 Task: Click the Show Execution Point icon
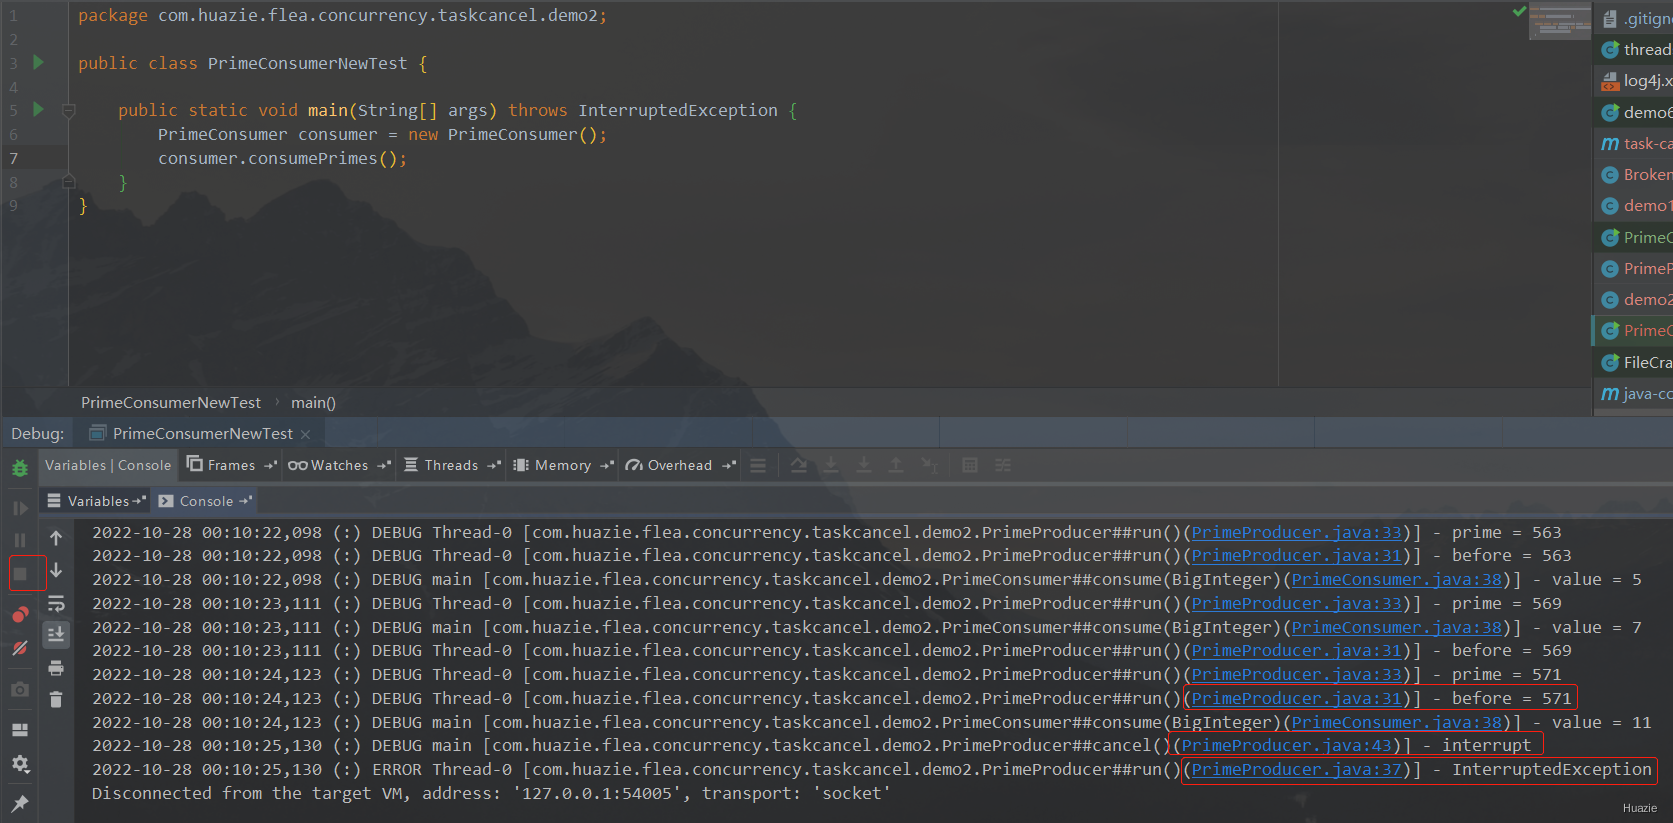click(758, 465)
